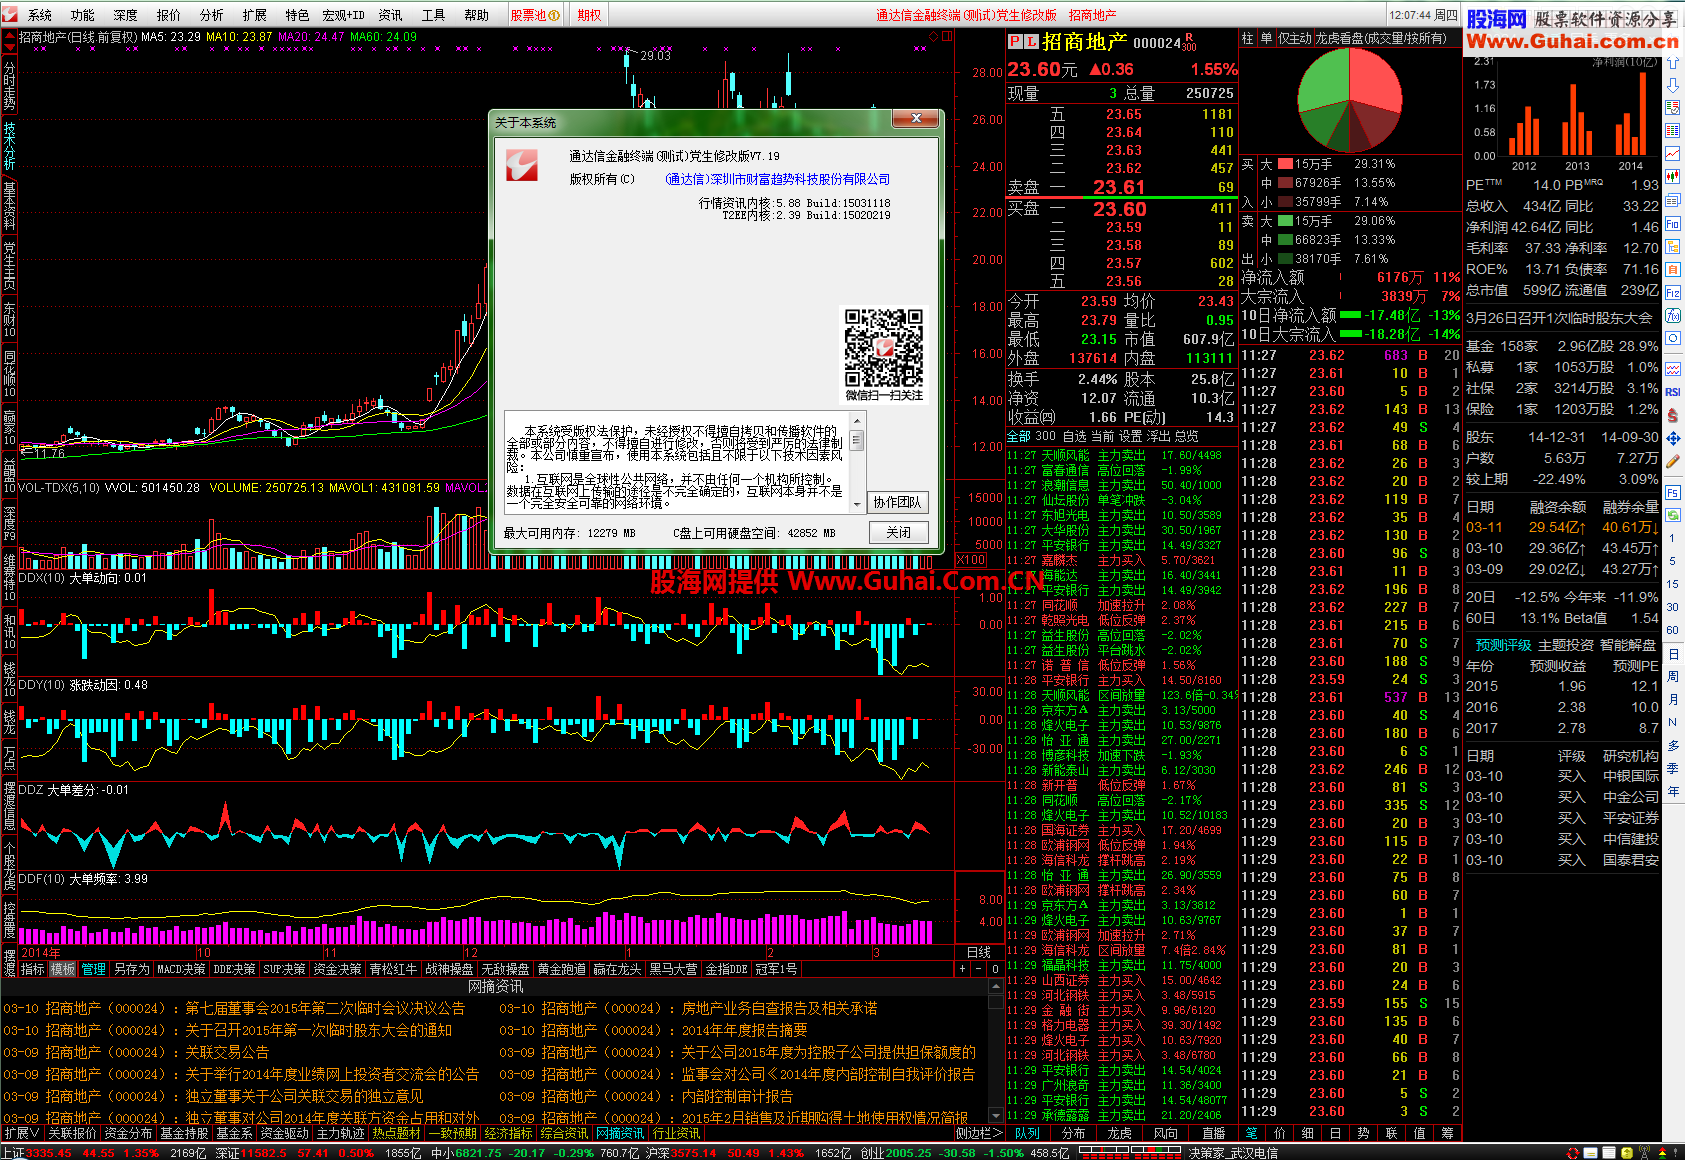Click the F10 company info icon
The image size is (1685, 1160).
1672,223
